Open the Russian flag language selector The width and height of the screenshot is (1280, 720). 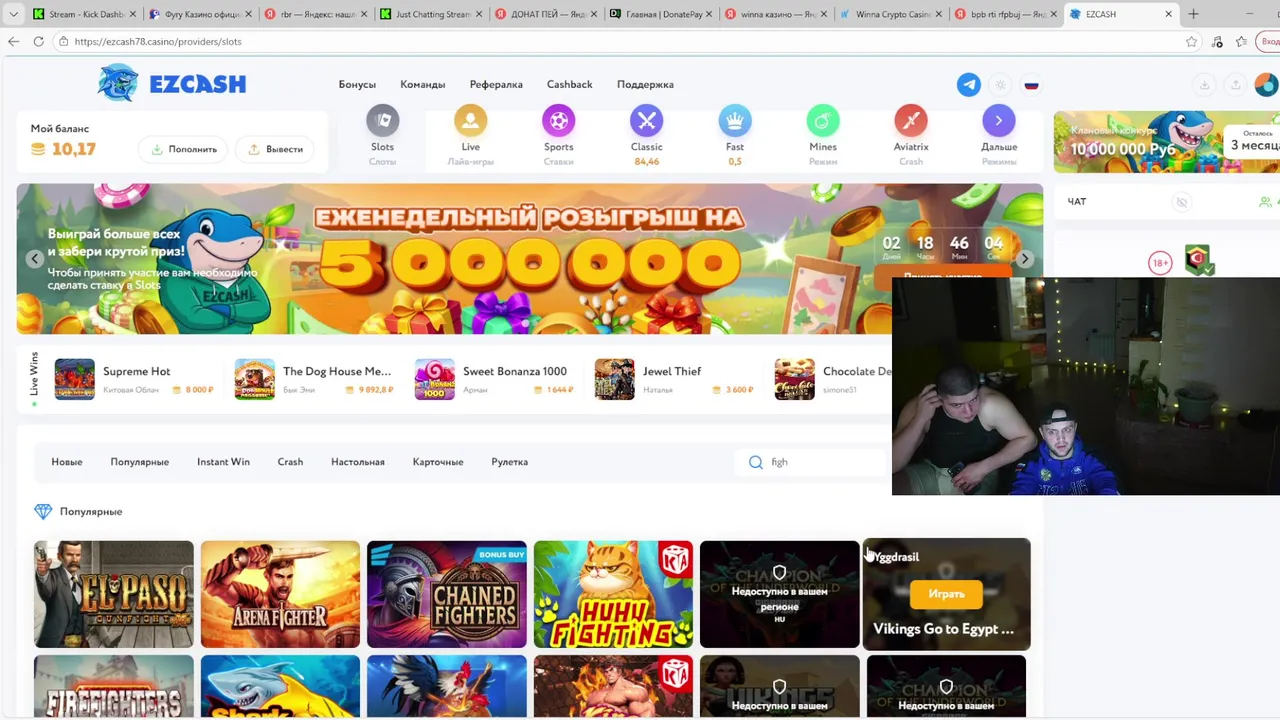pyautogui.click(x=1031, y=85)
